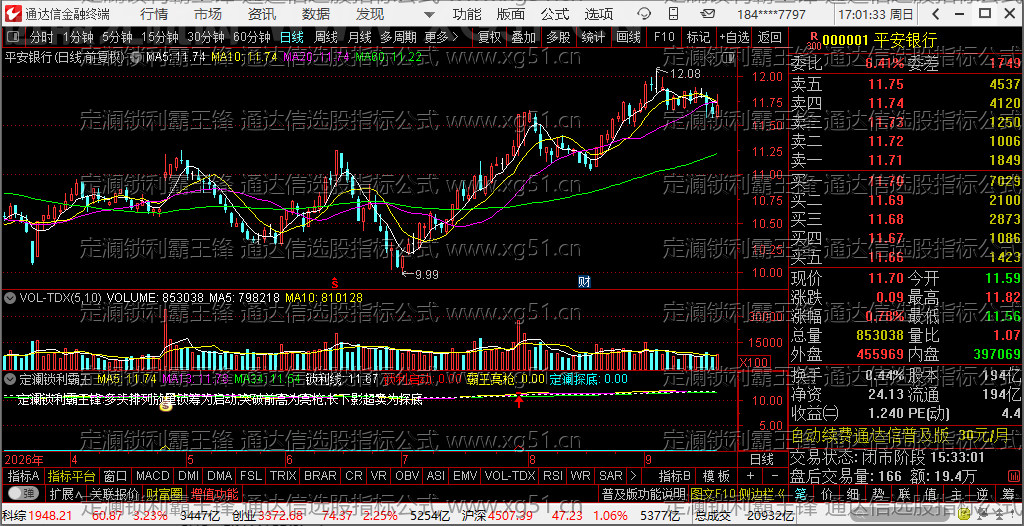
Task: Open the 选项 menu
Action: [598, 14]
